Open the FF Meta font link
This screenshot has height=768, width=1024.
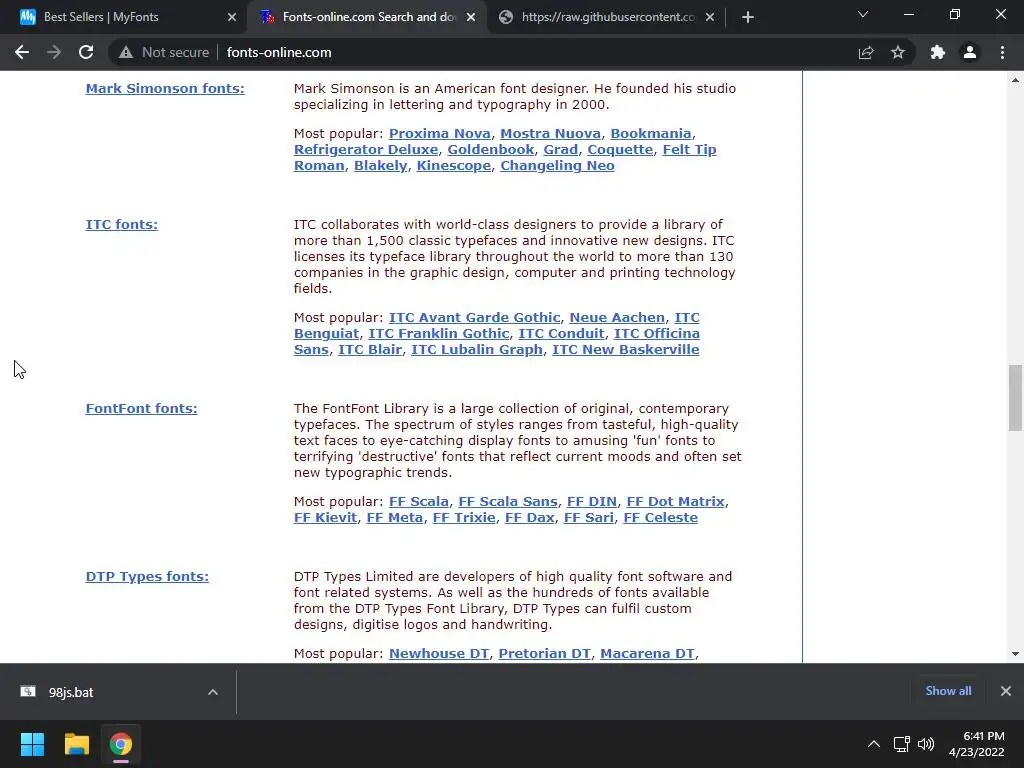394,517
